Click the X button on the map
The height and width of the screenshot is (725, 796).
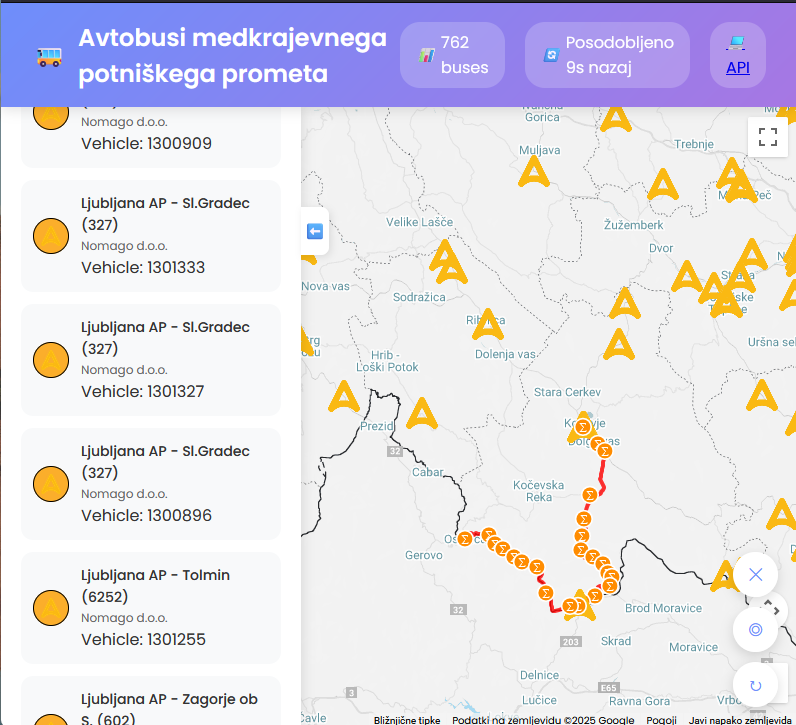(x=755, y=574)
